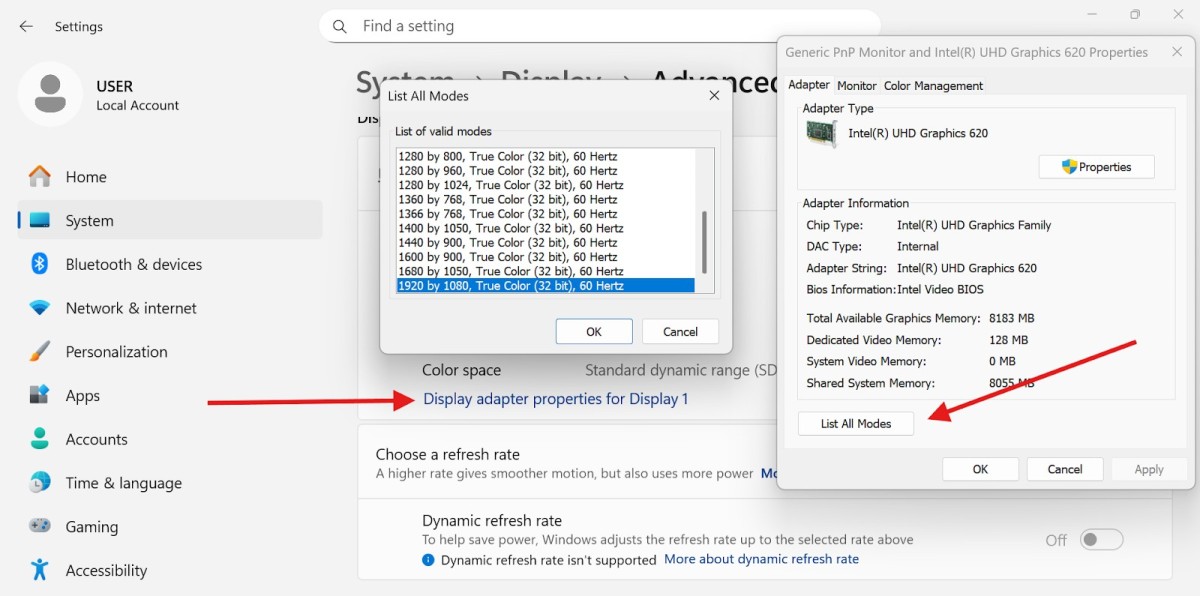Click More about dynamic refresh rate link
The height and width of the screenshot is (596, 1200).
(761, 559)
